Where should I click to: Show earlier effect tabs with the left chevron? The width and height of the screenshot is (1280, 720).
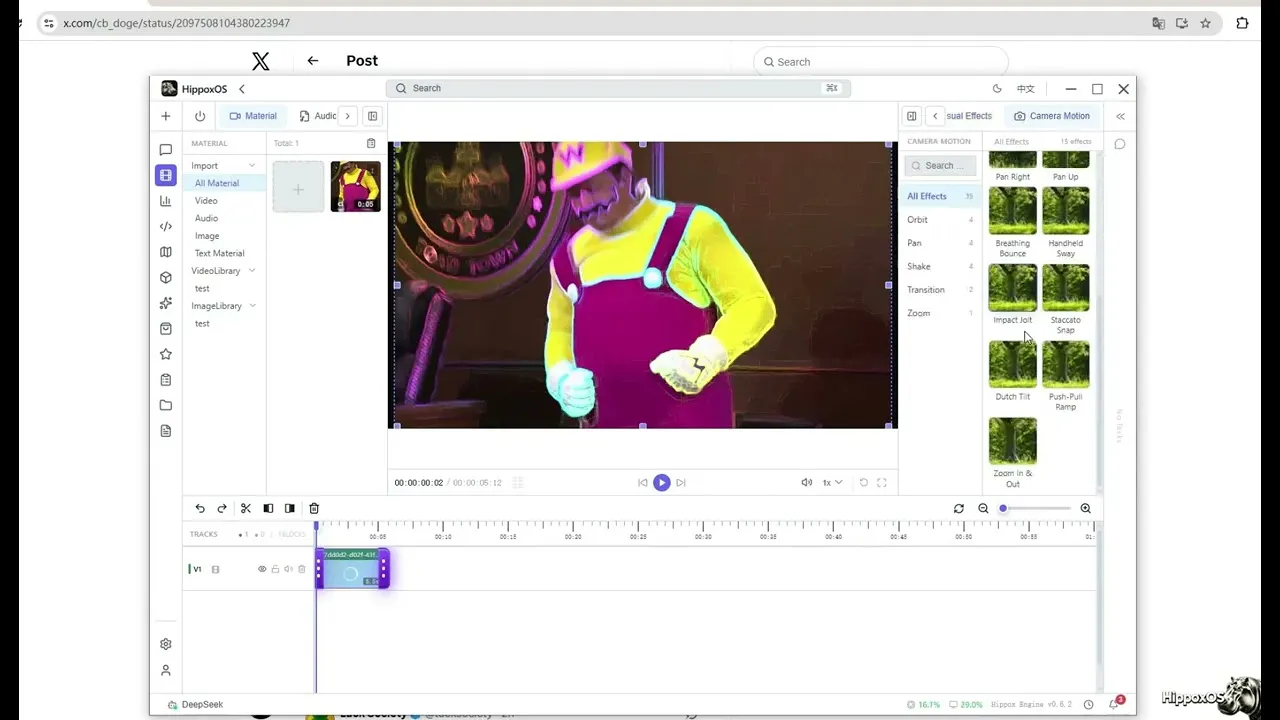[935, 116]
